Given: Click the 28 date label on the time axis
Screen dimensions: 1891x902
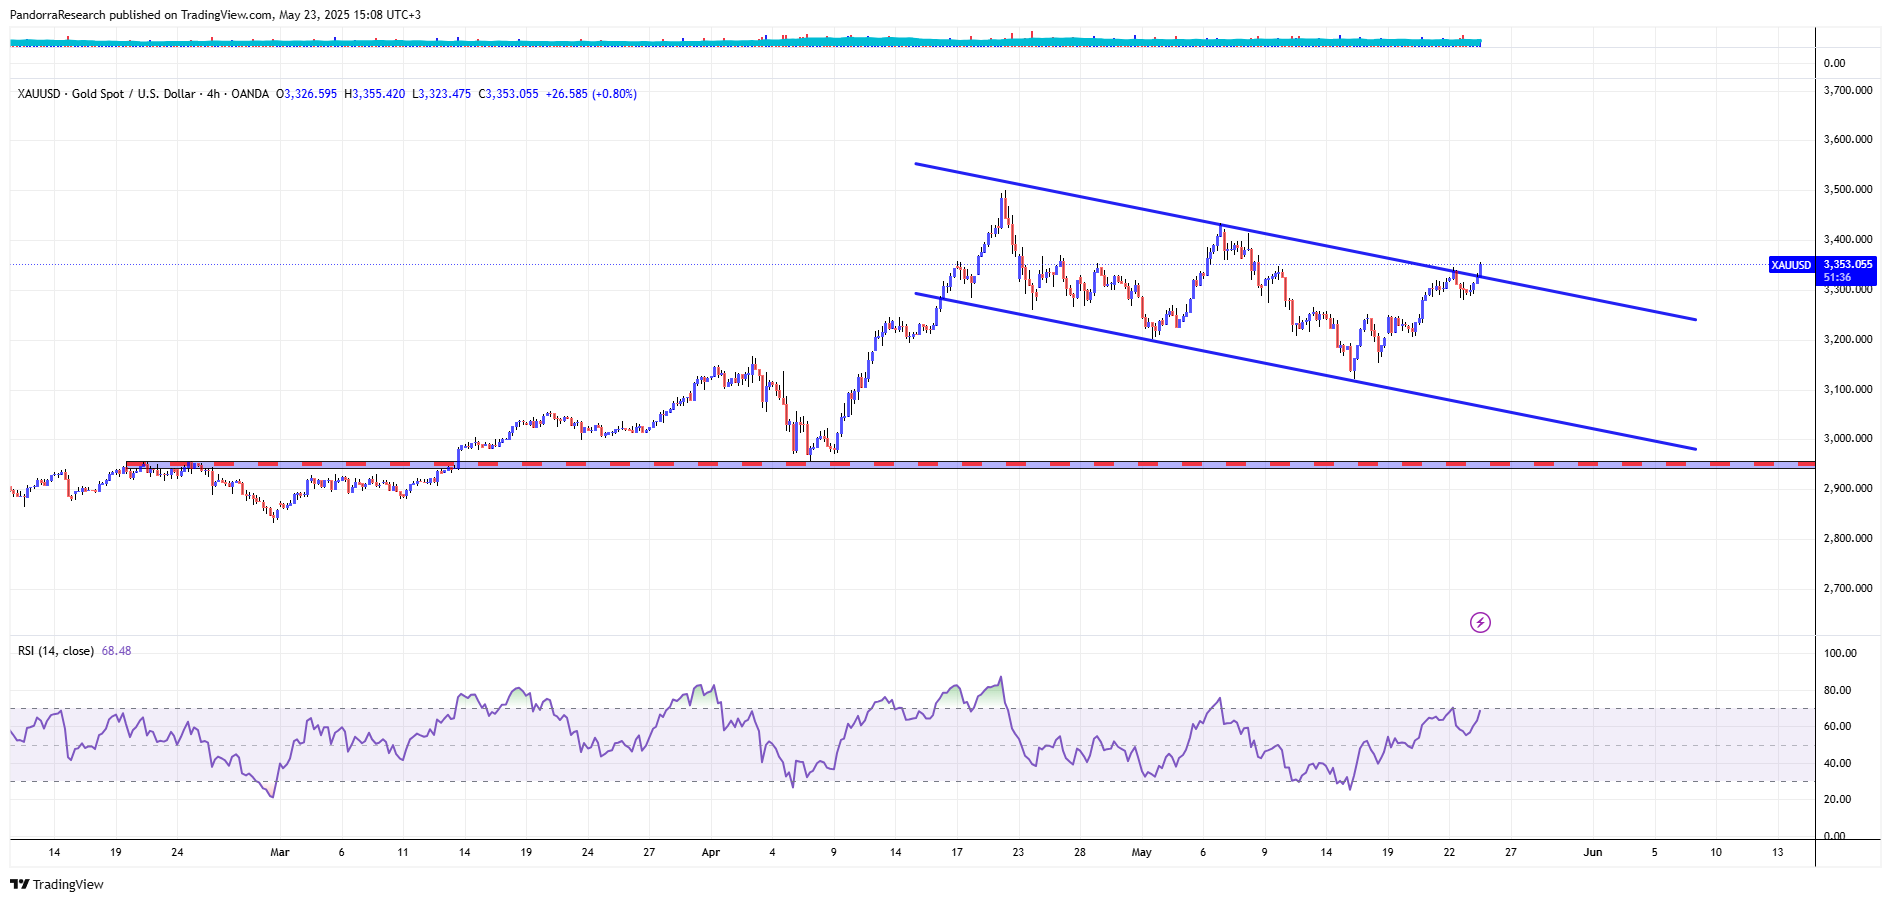Looking at the screenshot, I should coord(1080,853).
